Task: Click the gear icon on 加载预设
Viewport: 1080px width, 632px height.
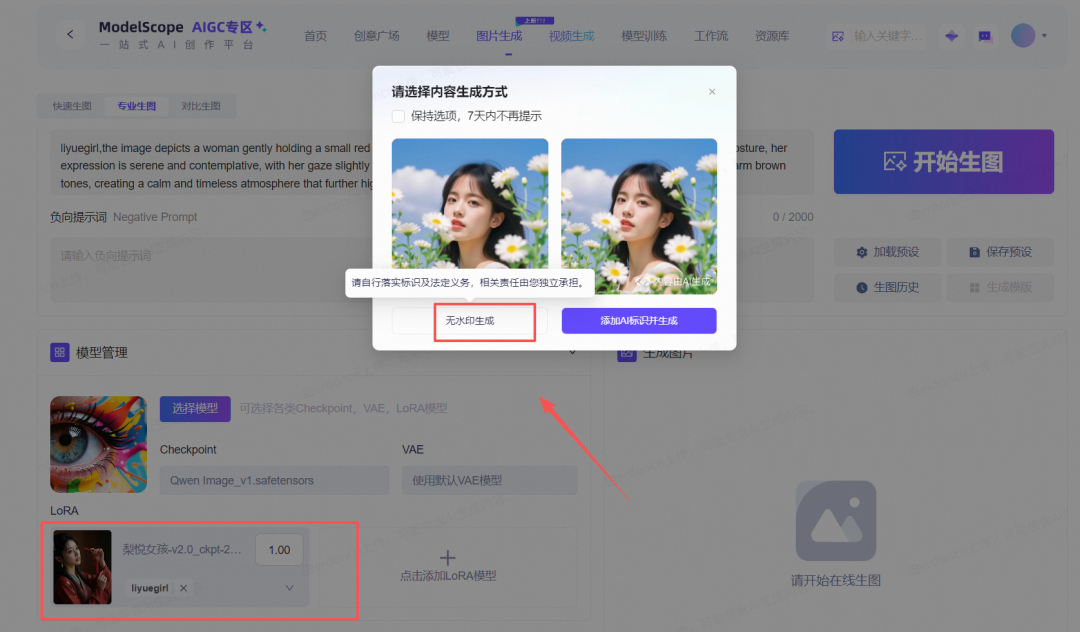Action: tap(862, 252)
